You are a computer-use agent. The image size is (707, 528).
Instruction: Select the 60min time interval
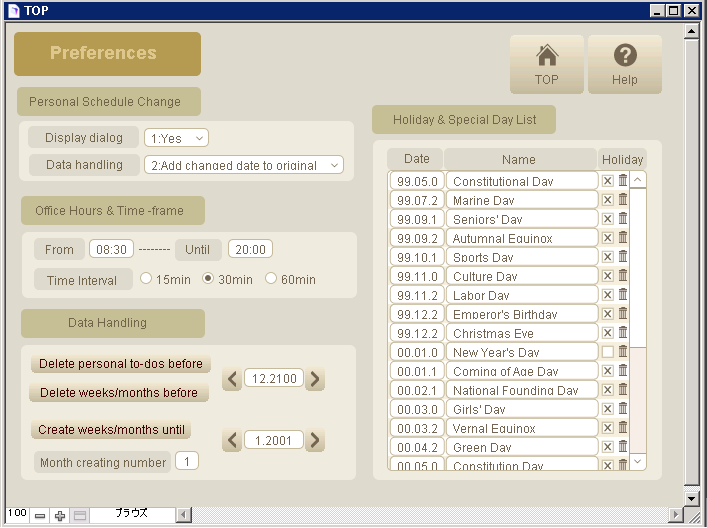271,278
